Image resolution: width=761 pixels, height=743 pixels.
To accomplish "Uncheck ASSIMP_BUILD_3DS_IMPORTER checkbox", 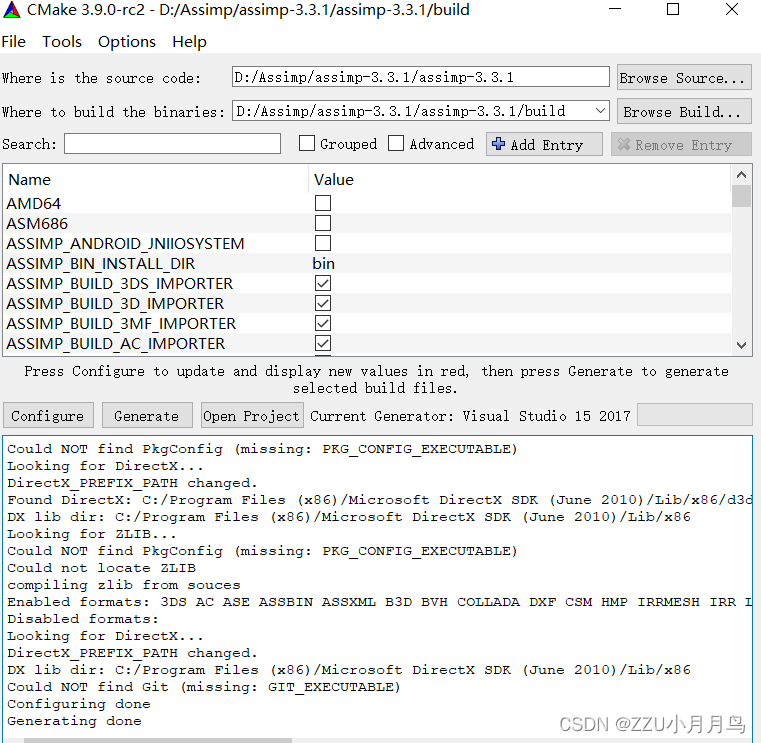I will (323, 283).
